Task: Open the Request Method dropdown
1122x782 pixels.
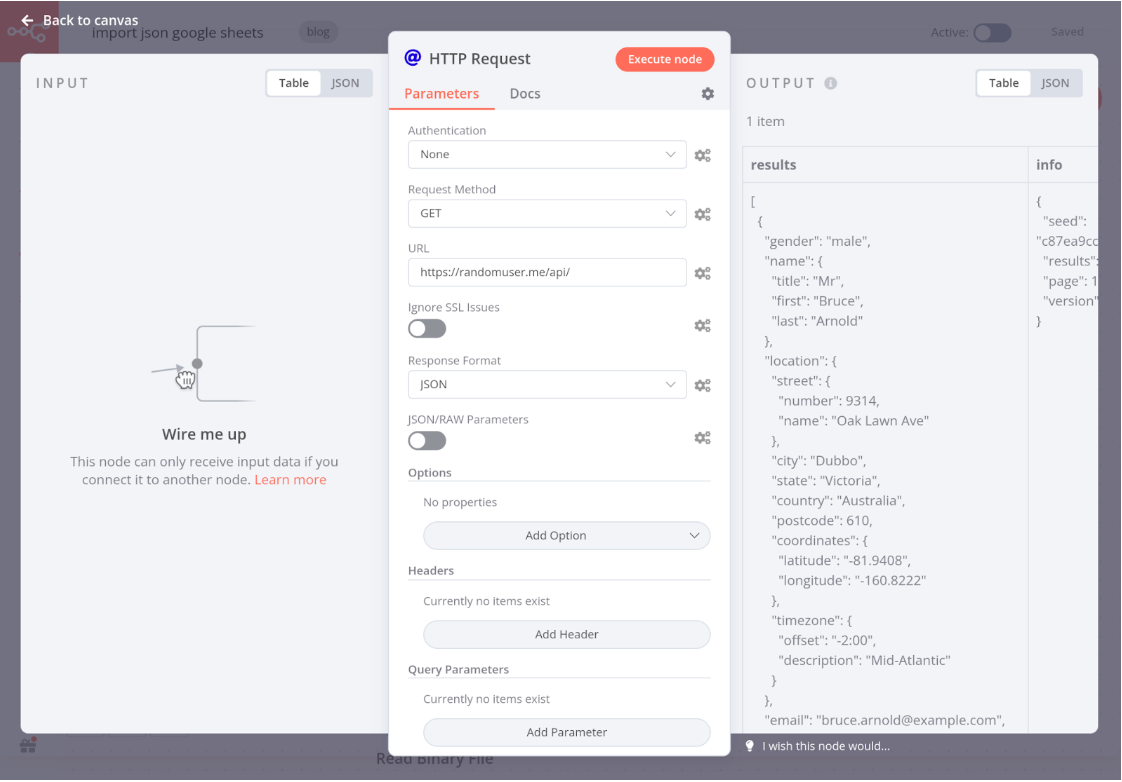Action: coord(546,213)
